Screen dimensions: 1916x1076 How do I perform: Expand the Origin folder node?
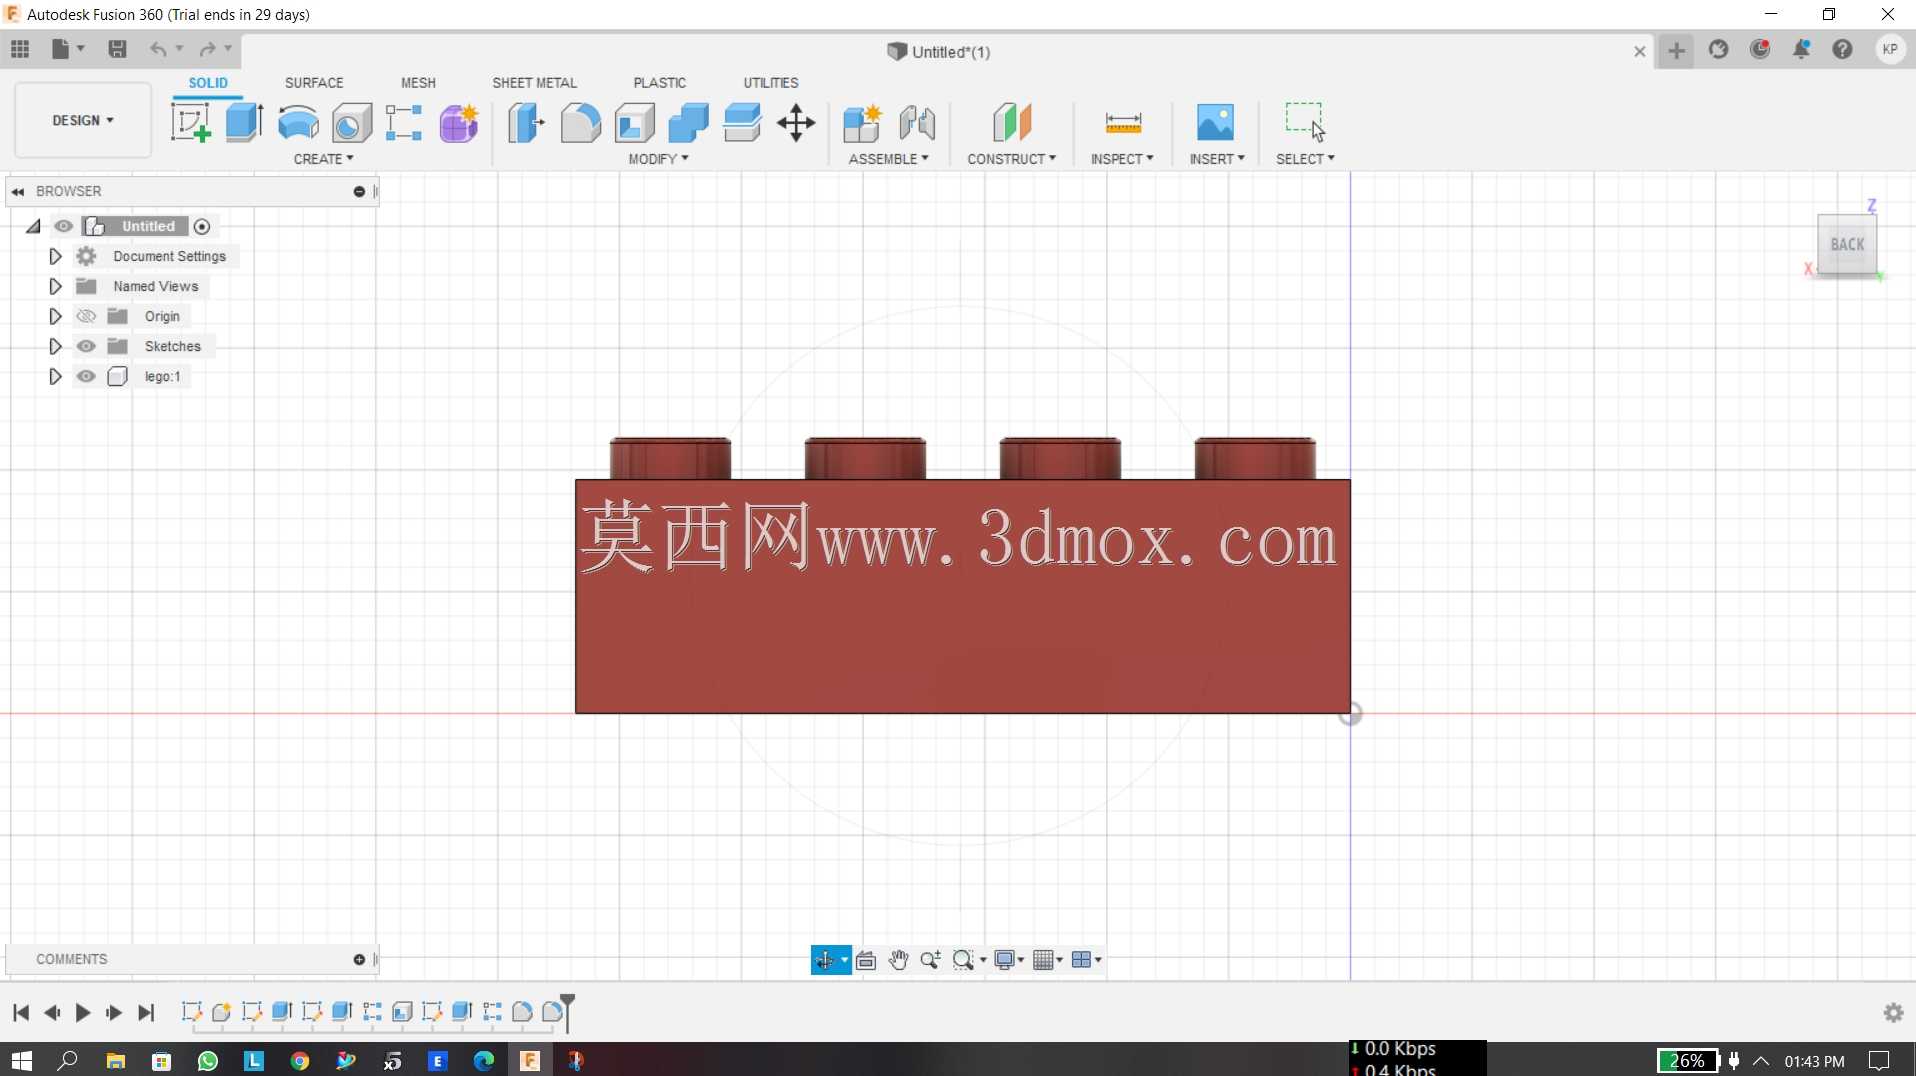[x=56, y=316]
